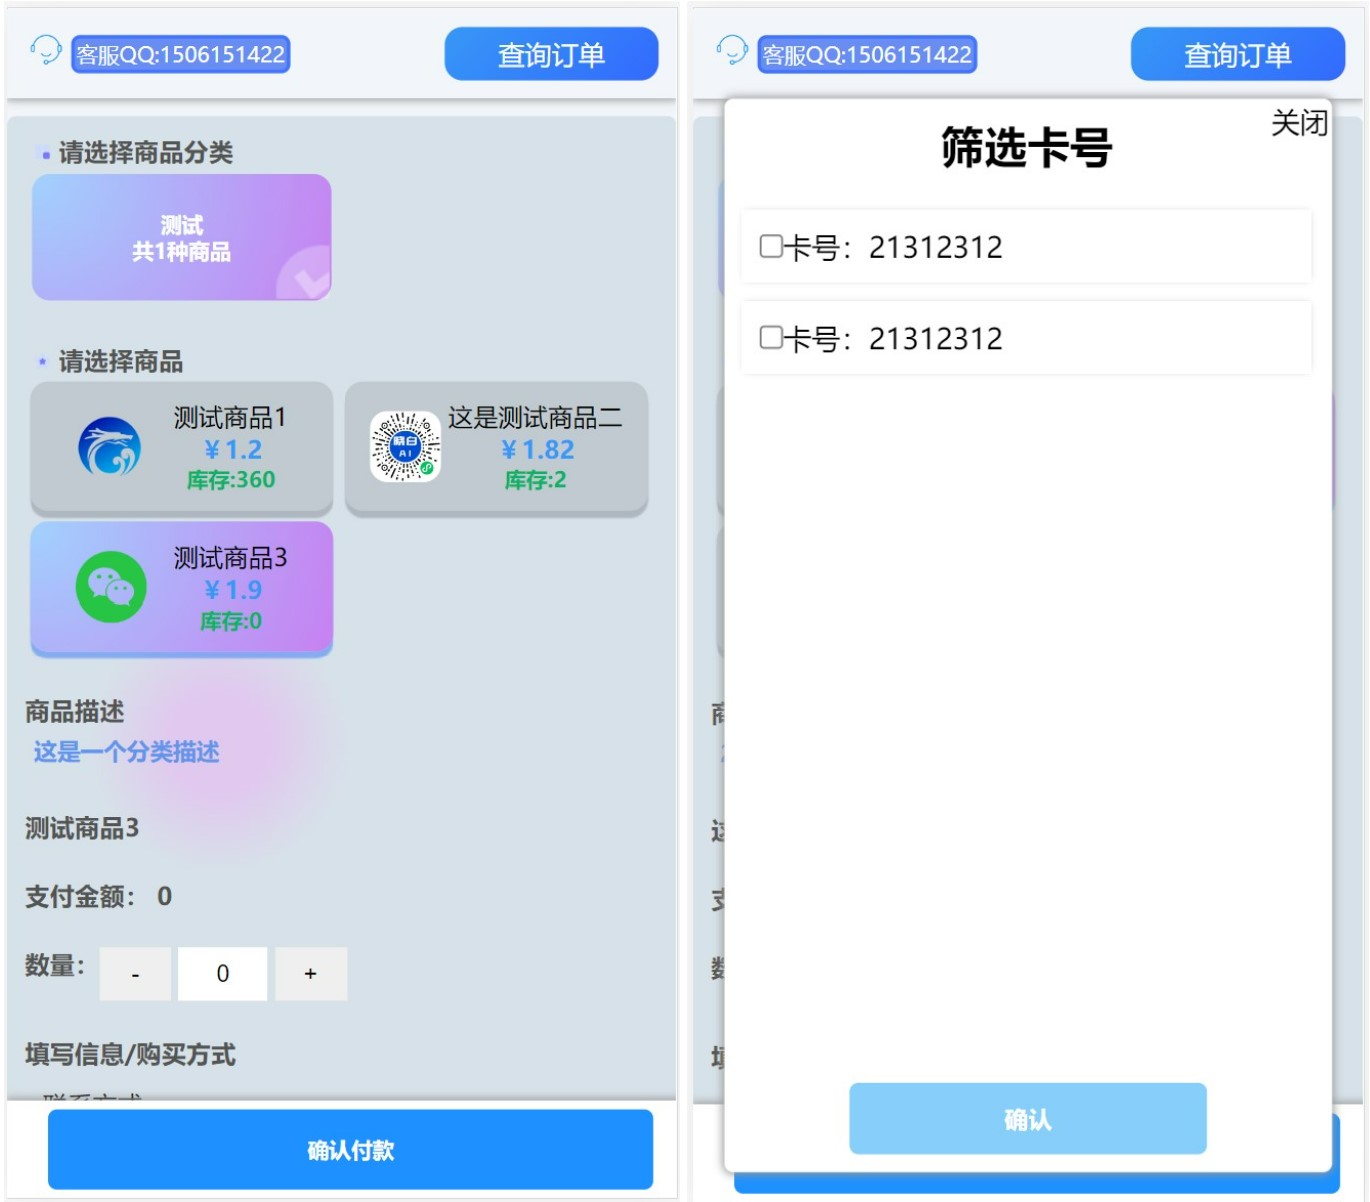
Task: Click the blue dragon logo of 测试商品1
Action: [109, 447]
